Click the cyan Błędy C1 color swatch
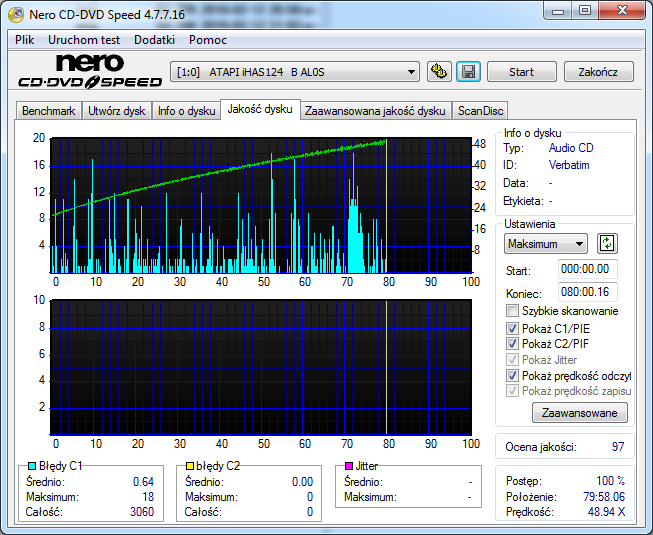Viewport: 653px width, 535px height. (x=32, y=466)
